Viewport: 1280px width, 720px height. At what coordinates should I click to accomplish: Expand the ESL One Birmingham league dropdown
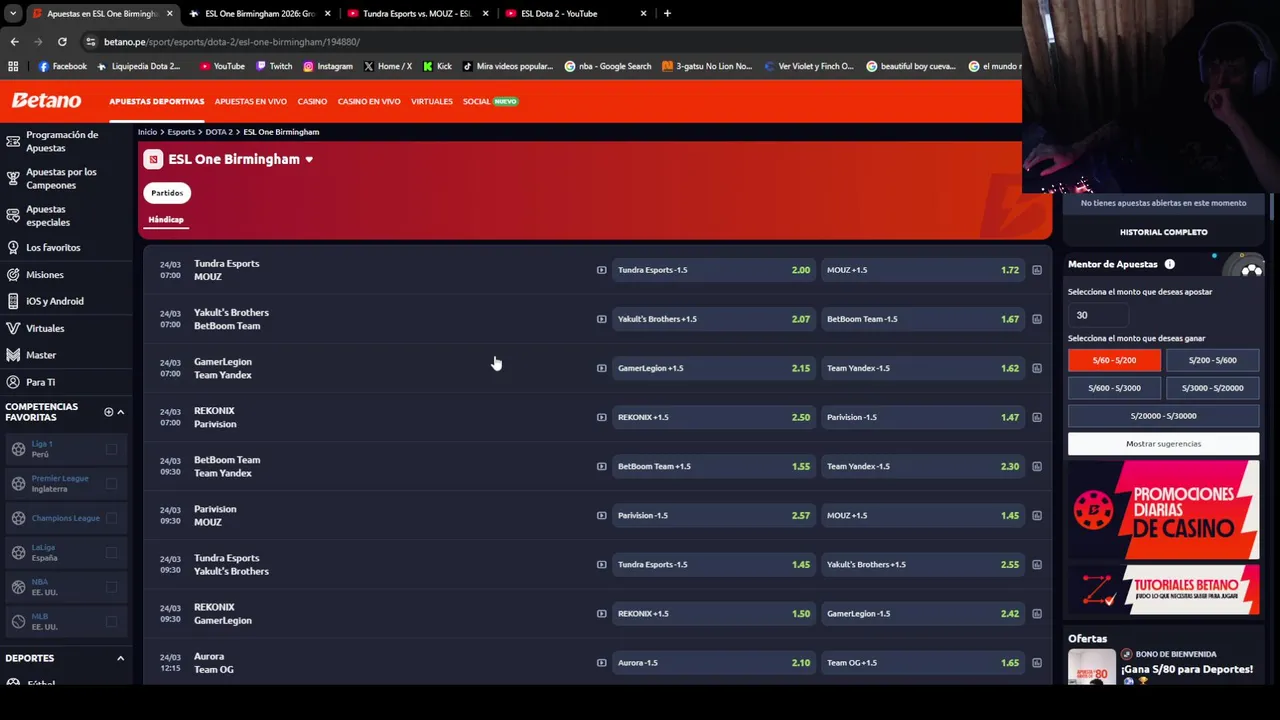309,160
